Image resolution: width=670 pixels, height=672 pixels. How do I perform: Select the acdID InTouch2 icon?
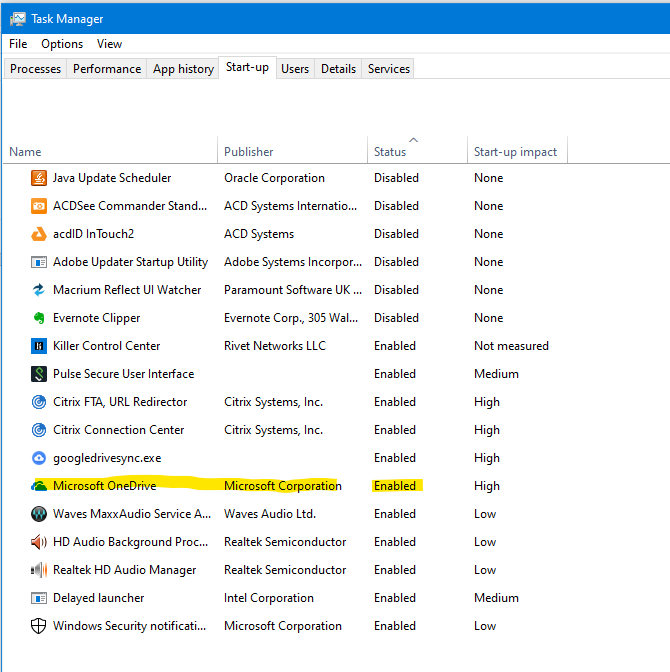39,234
